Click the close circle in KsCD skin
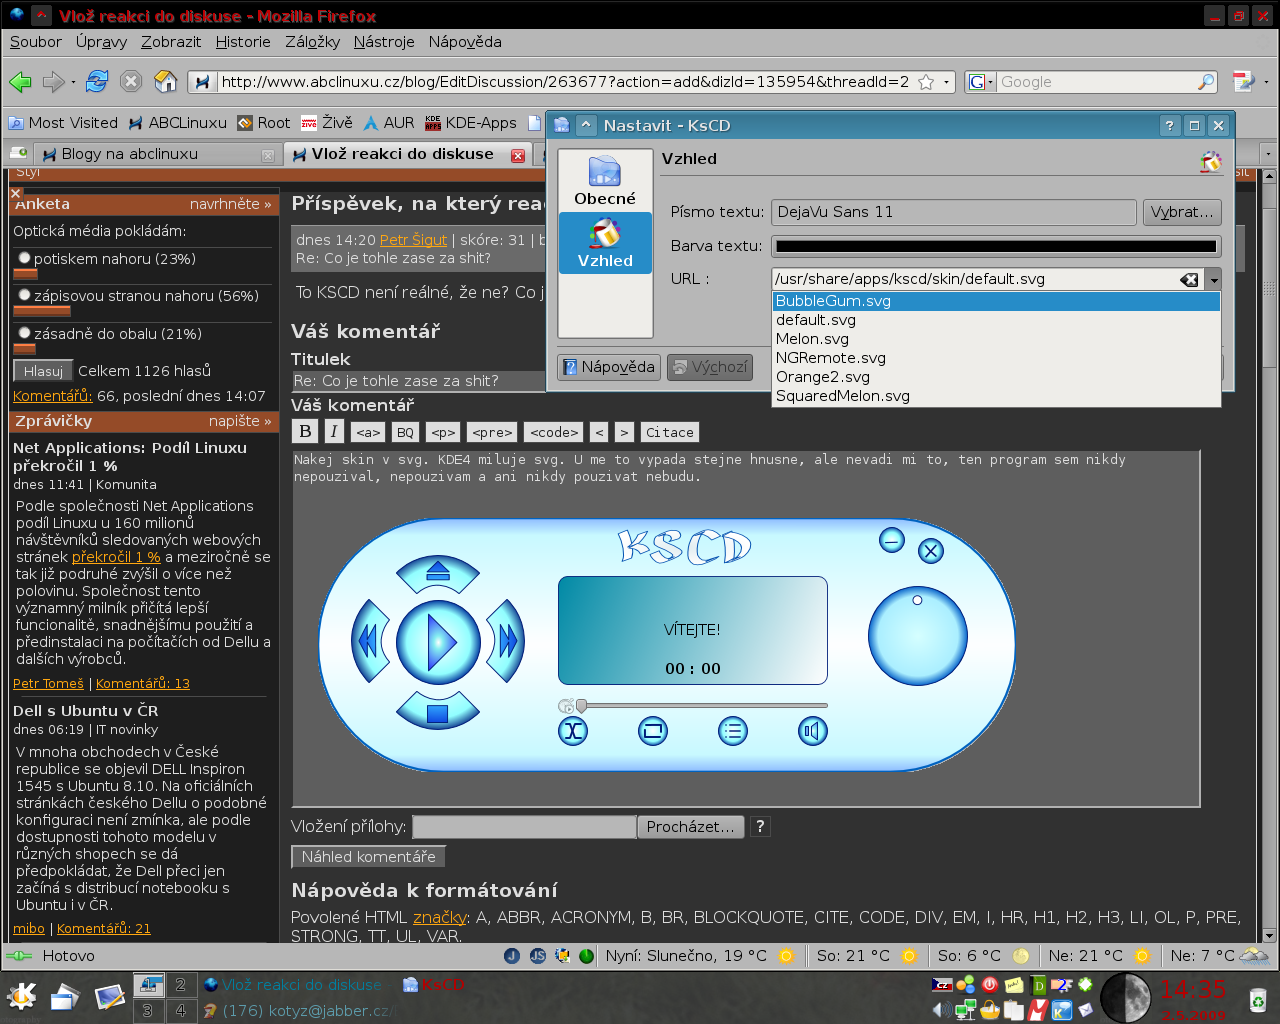Screen dimensions: 1280x1024 tap(931, 551)
